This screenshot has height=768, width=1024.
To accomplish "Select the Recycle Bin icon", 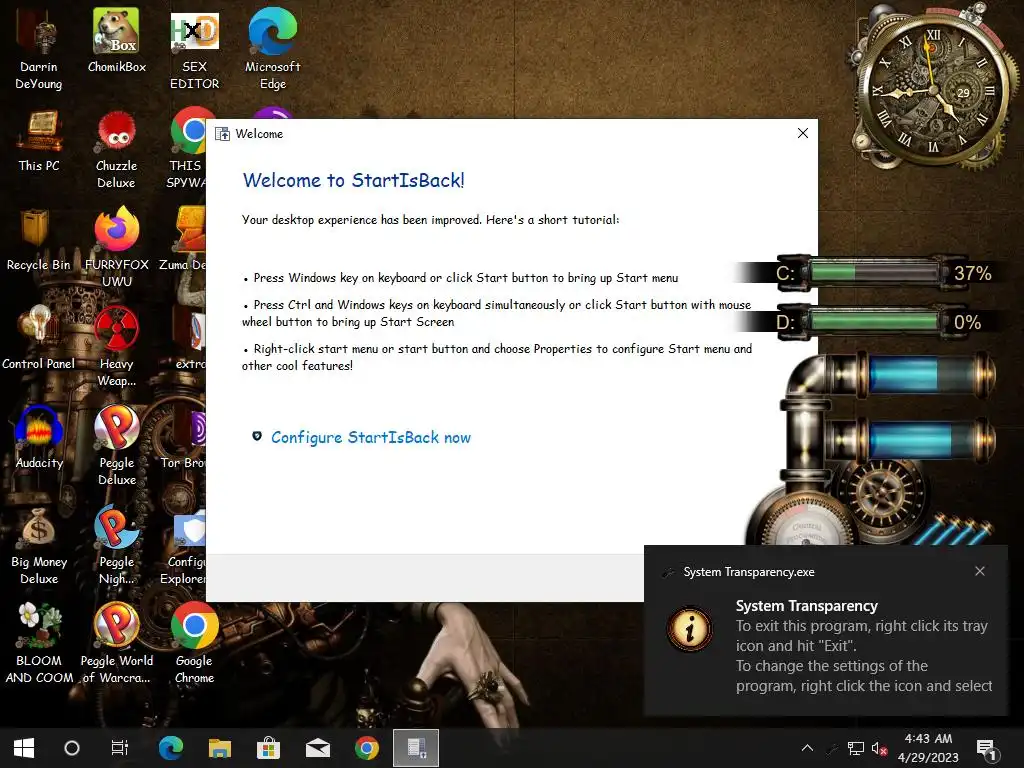I will (x=39, y=240).
